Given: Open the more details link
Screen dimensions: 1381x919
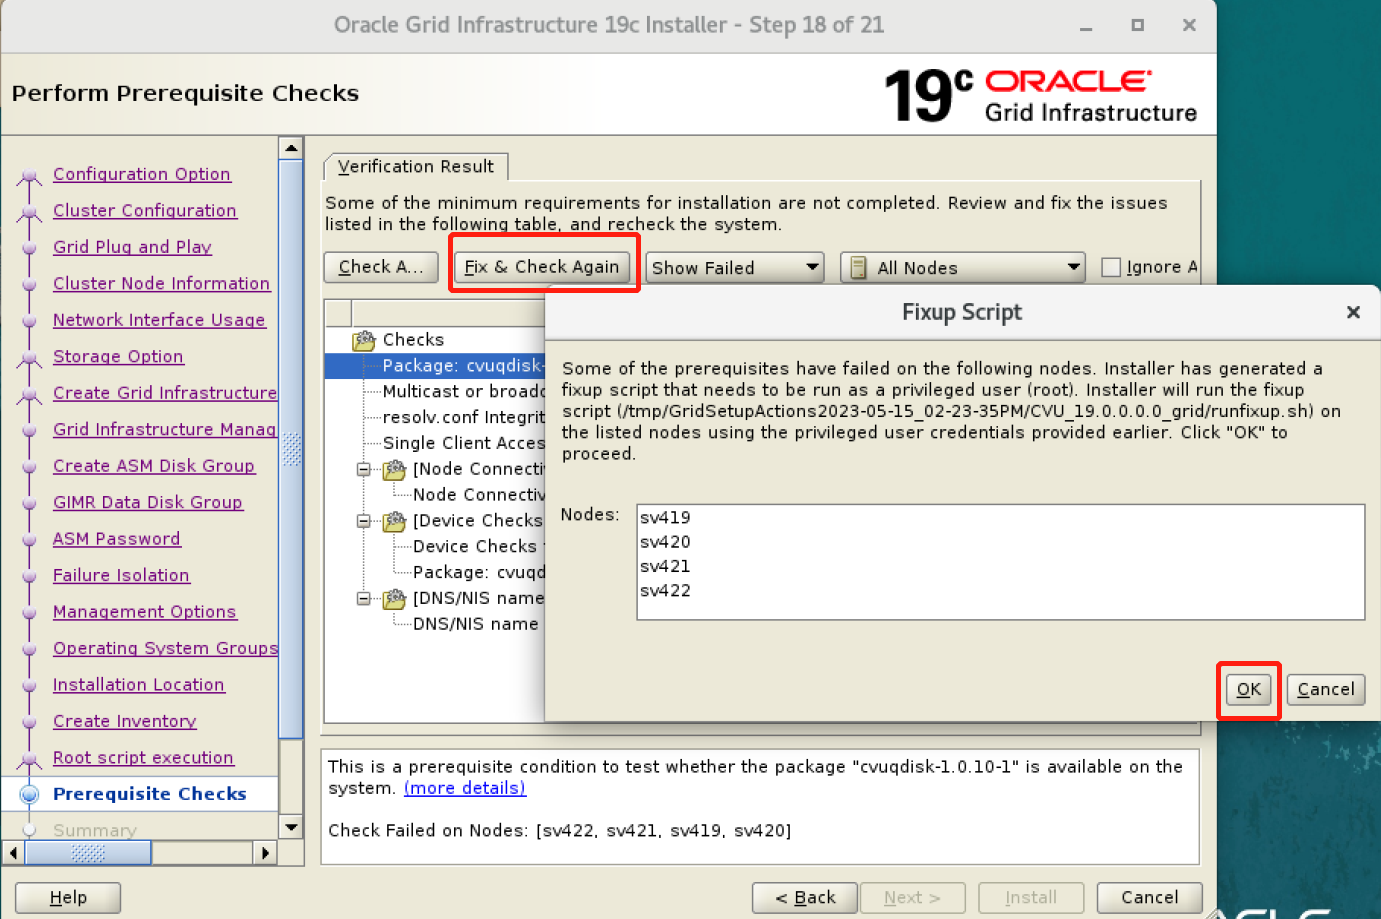Looking at the screenshot, I should click(x=465, y=788).
